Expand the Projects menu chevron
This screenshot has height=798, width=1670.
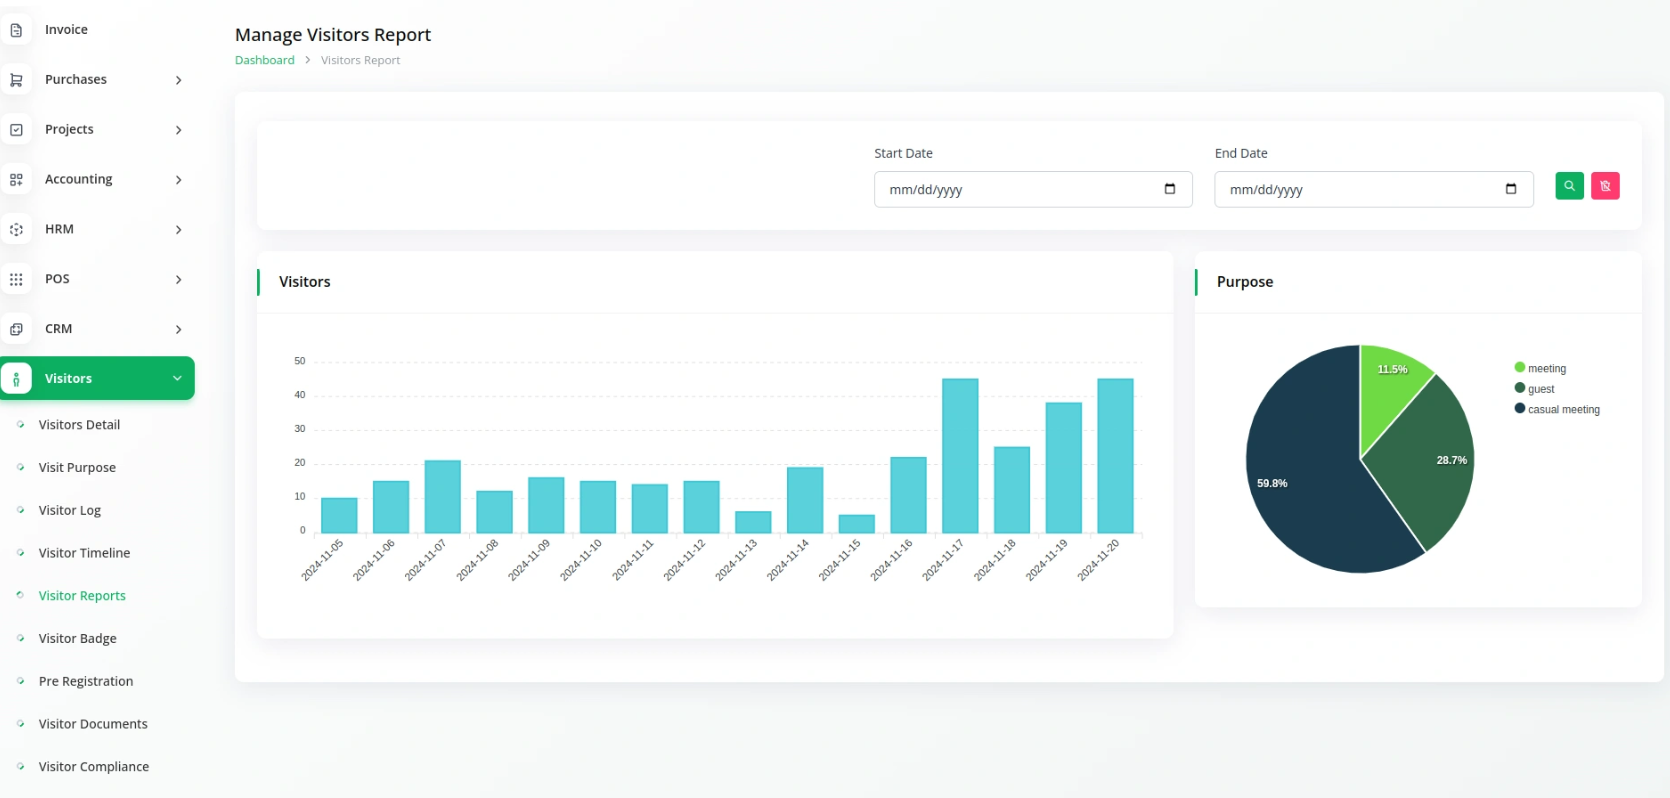pyautogui.click(x=178, y=130)
